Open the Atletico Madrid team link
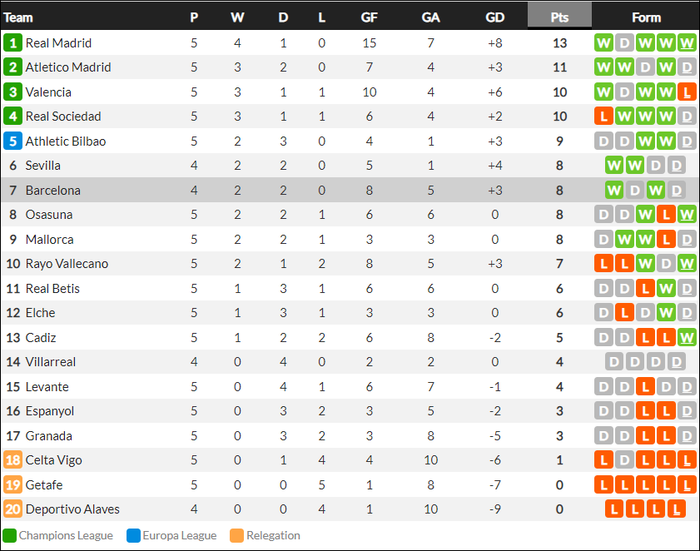700x551 pixels. [x=68, y=67]
